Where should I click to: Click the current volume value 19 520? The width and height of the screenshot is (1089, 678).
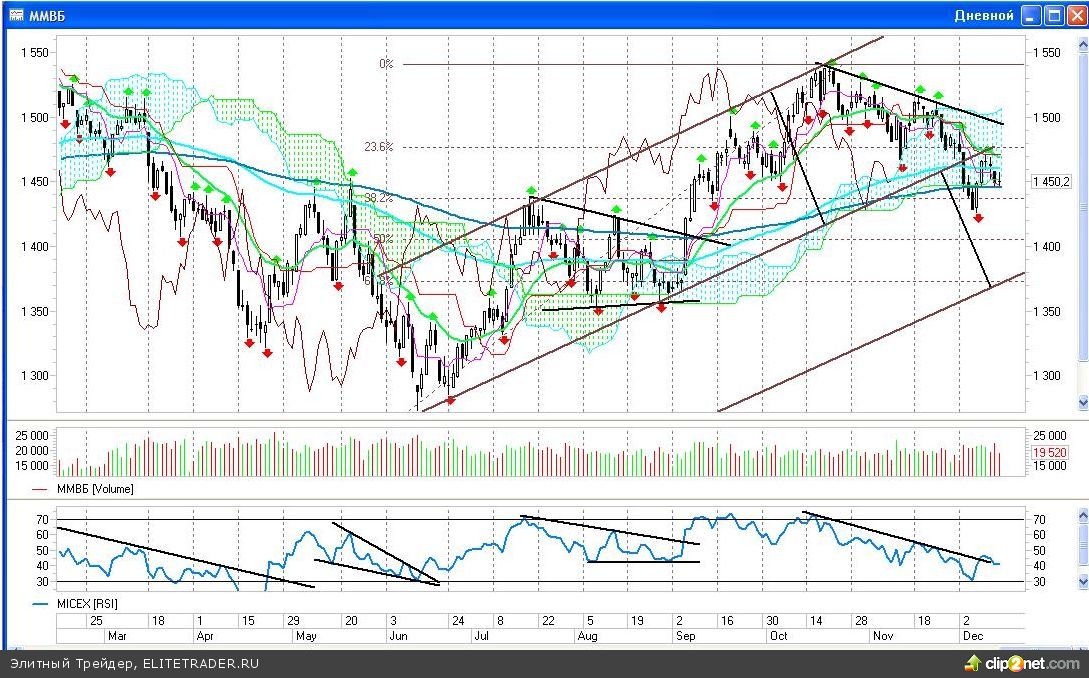coord(1050,452)
